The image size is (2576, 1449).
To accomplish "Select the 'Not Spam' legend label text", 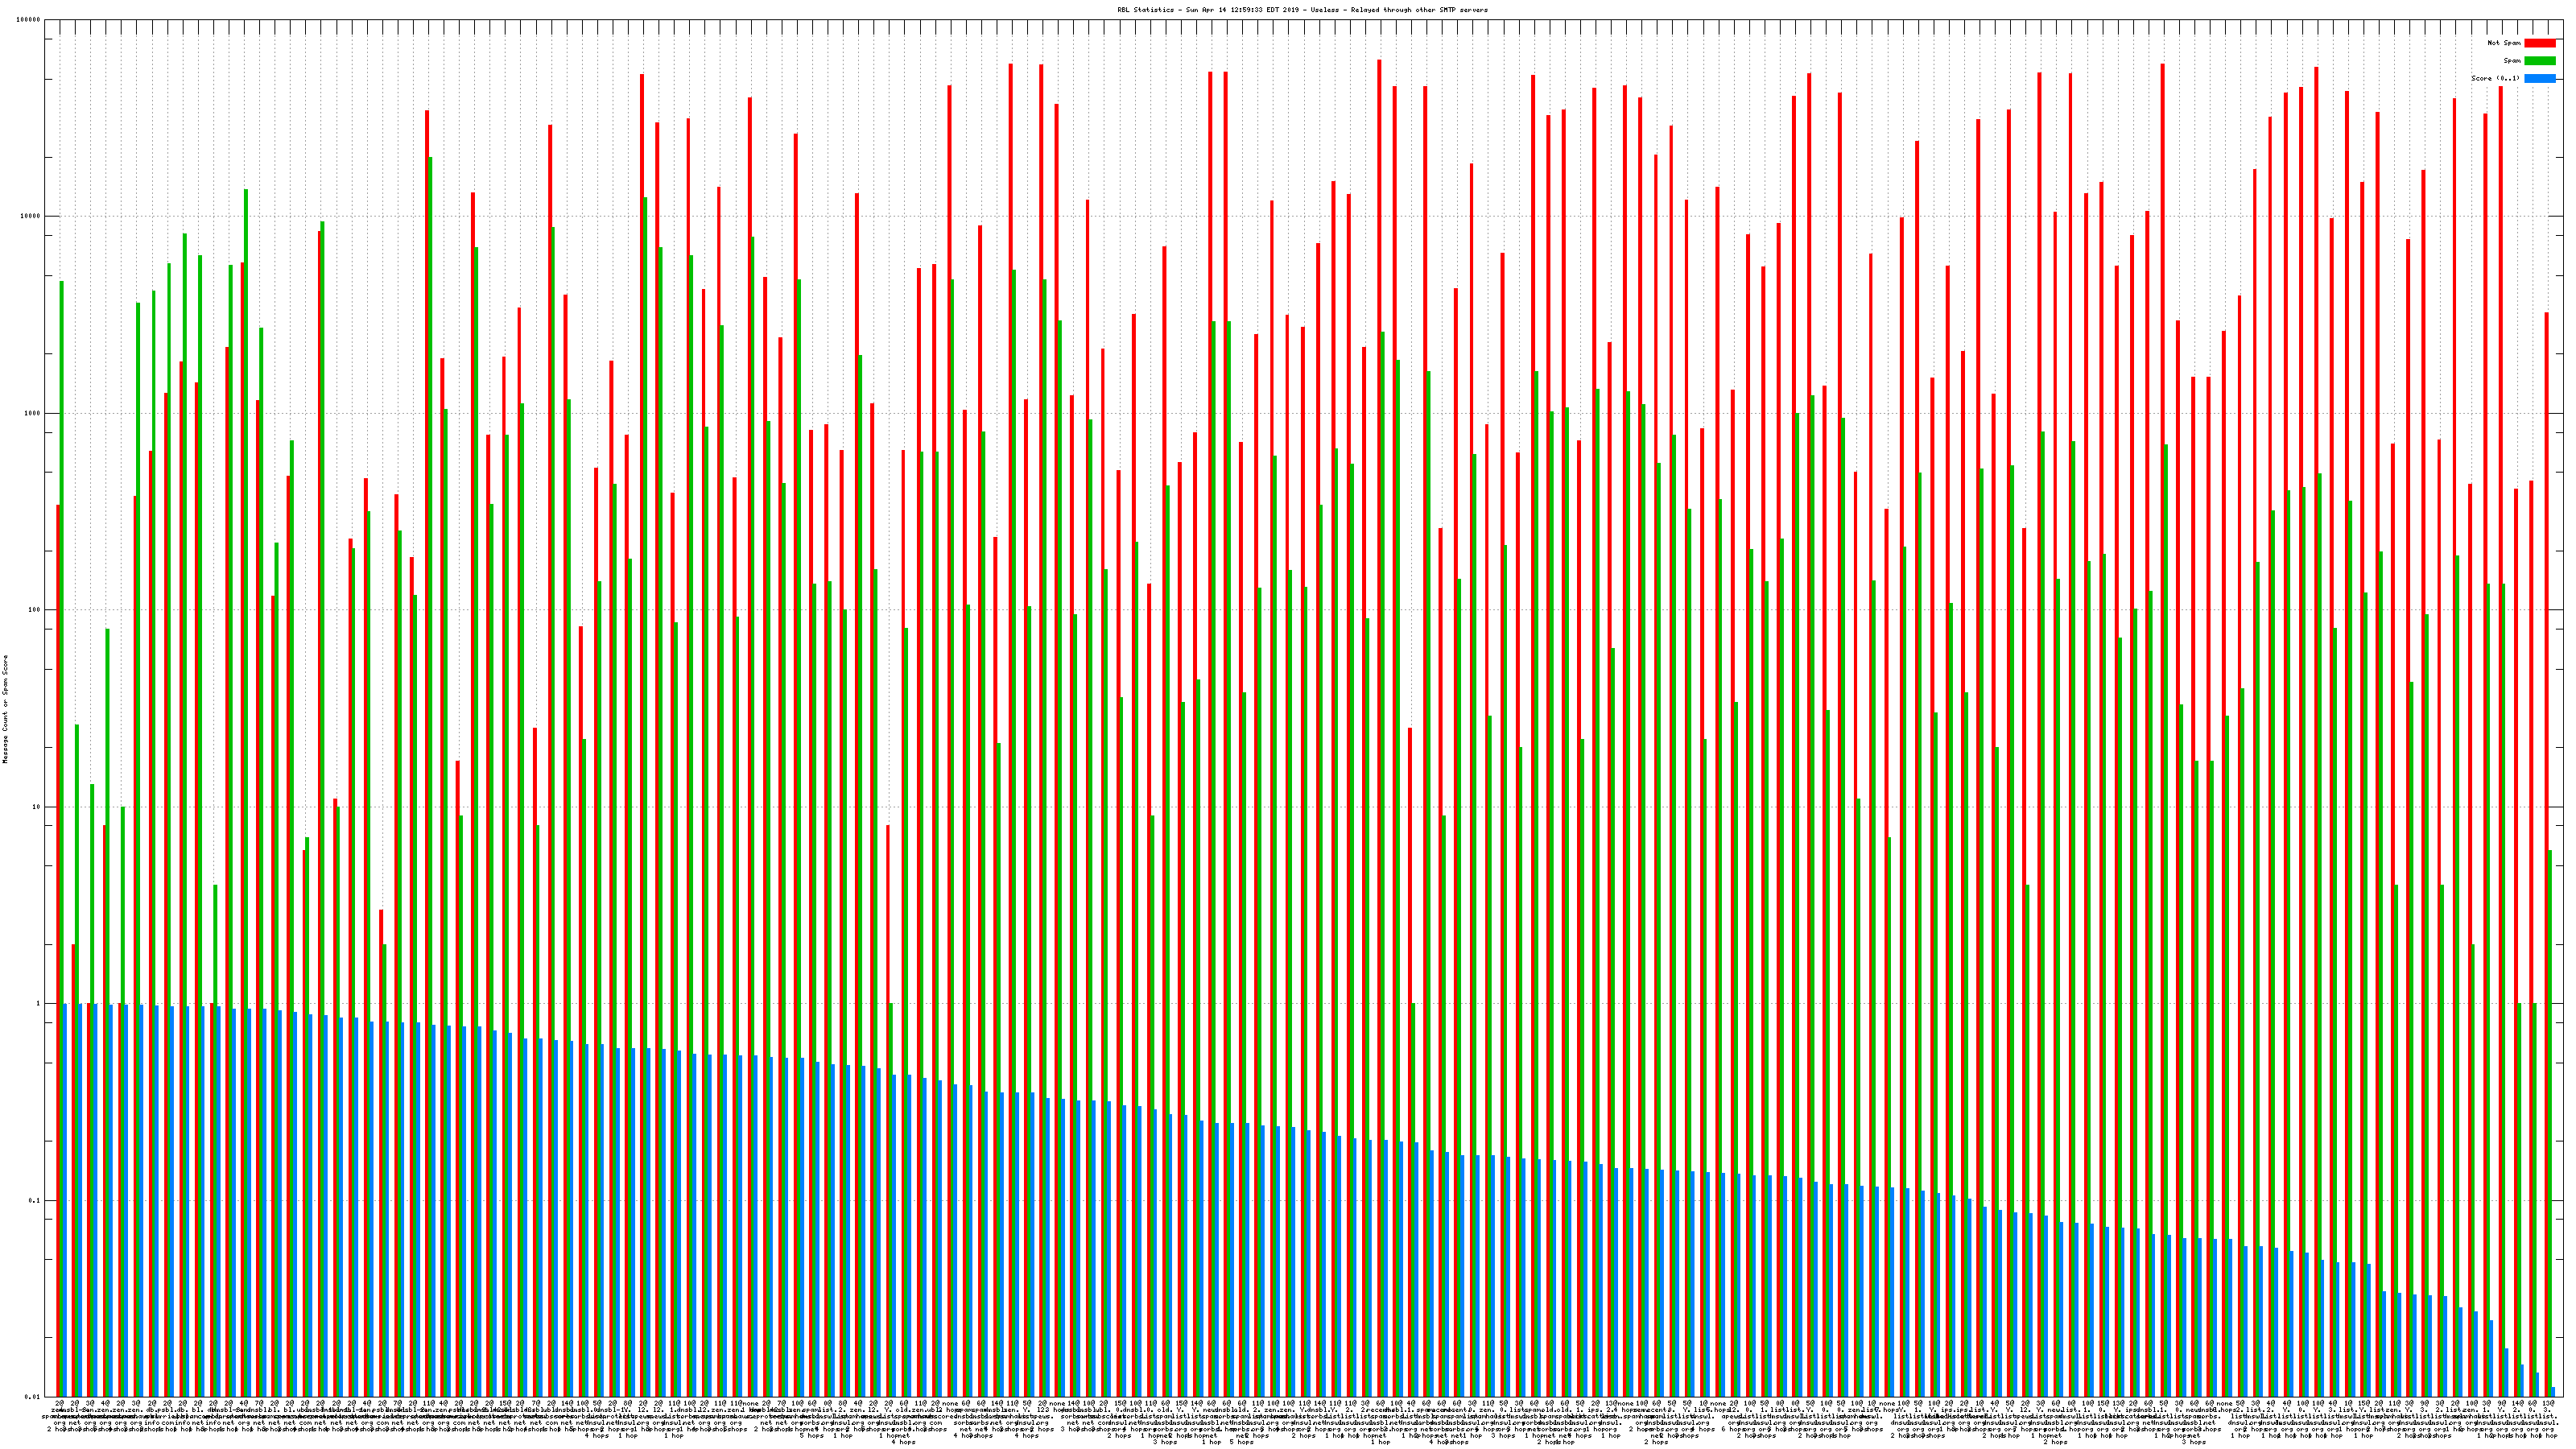I will (x=2504, y=43).
